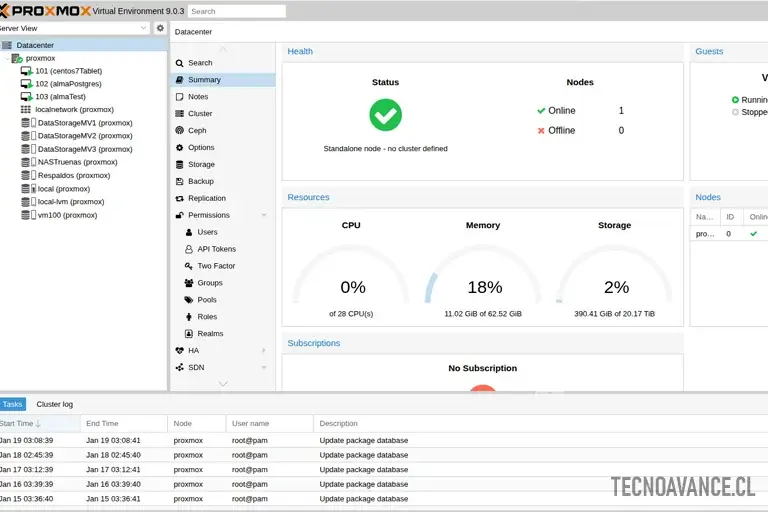This screenshot has width=768, height=512.
Task: Click the Storage 2% gauge
Action: pyautogui.click(x=615, y=274)
